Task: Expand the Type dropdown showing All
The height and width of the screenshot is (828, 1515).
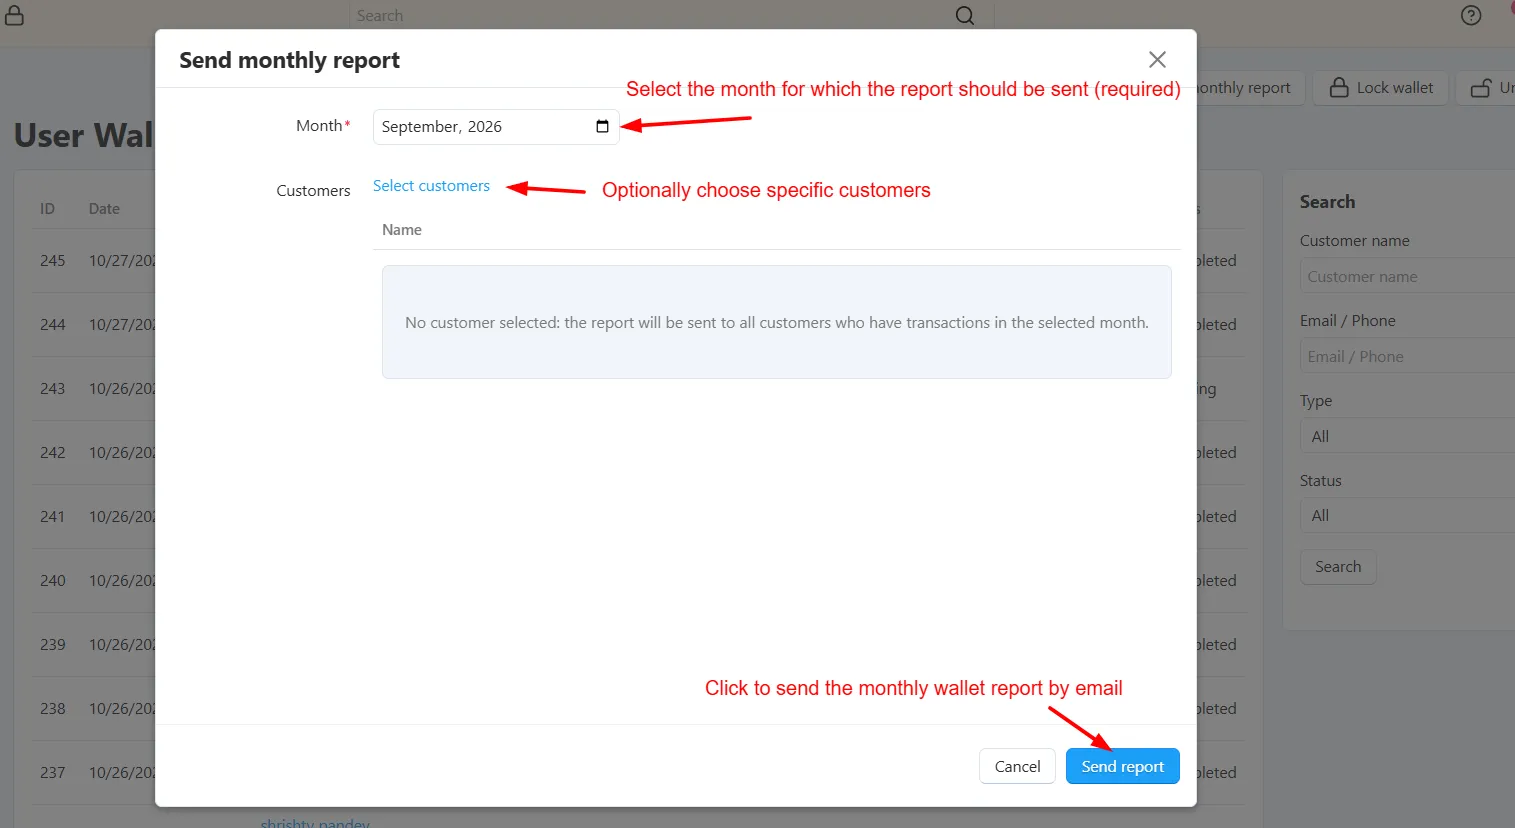Action: (1407, 437)
